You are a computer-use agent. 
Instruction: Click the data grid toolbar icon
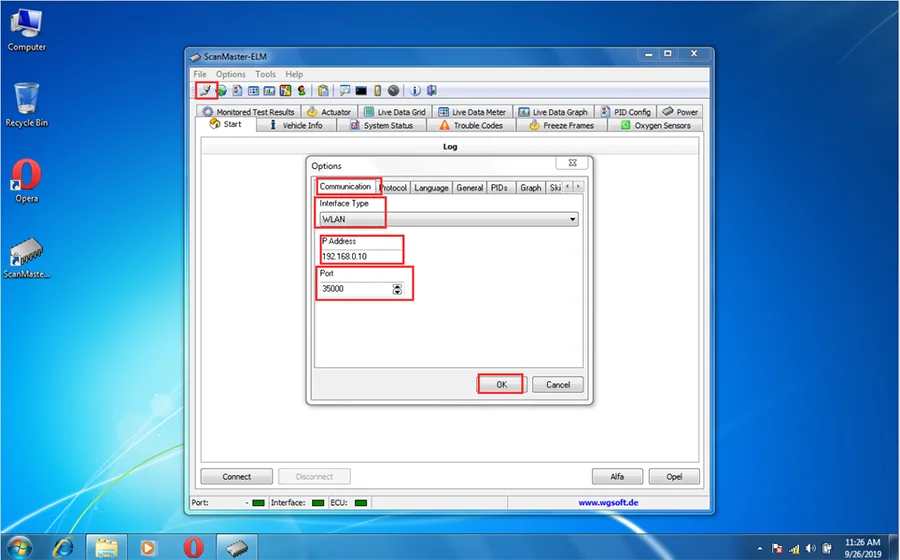(253, 91)
